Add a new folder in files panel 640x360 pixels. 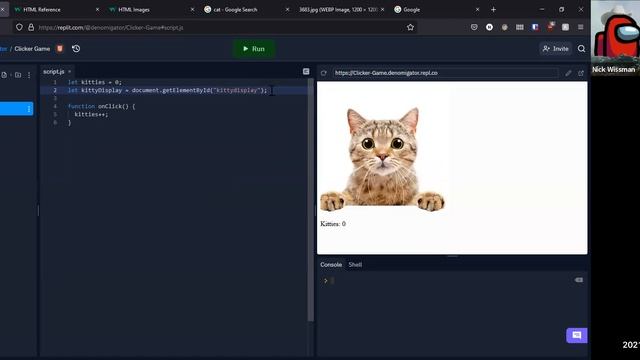pyautogui.click(x=18, y=75)
